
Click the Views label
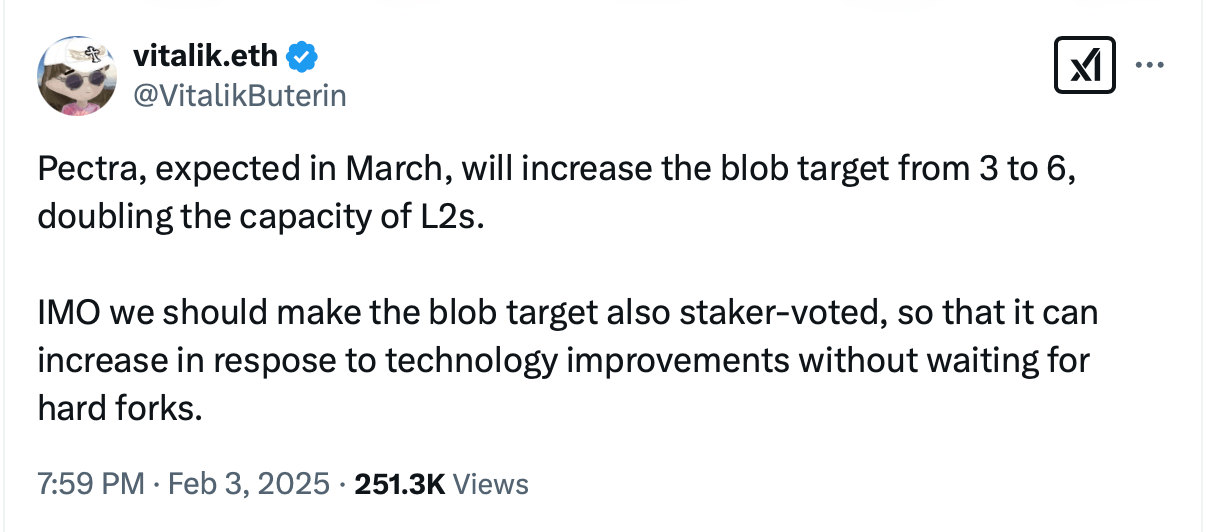coord(490,484)
